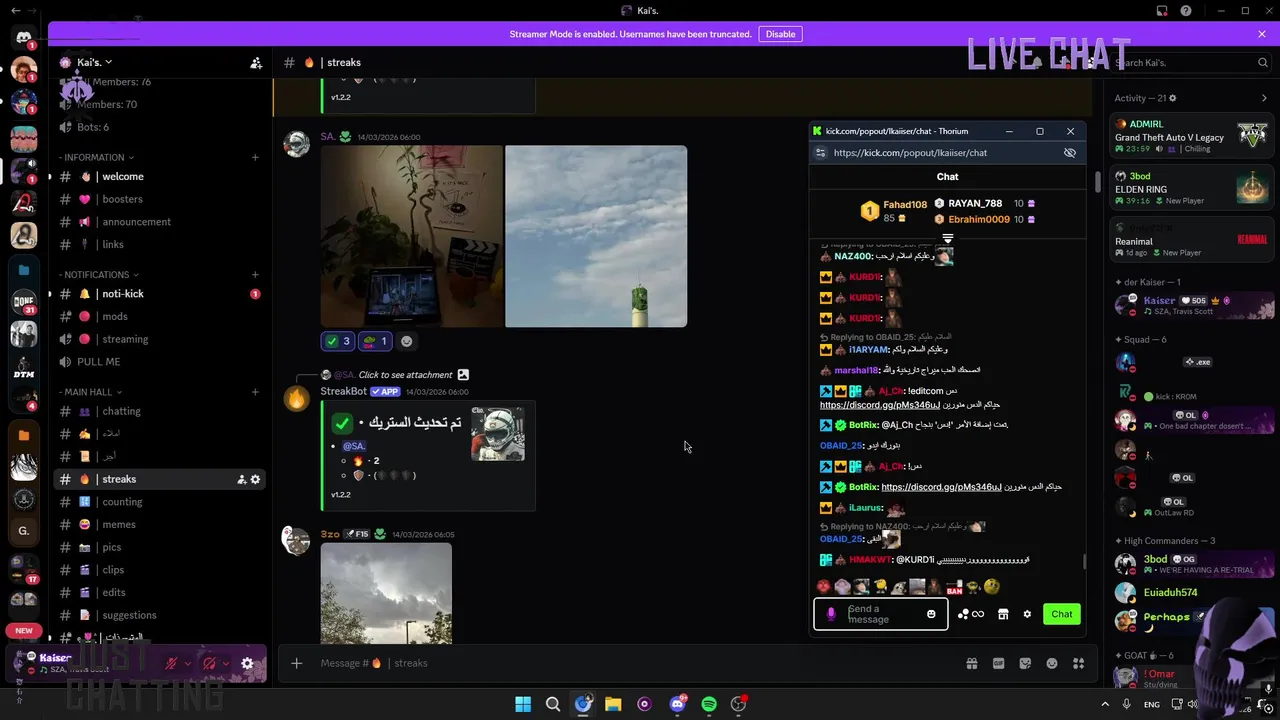1280x720 pixels.
Task: Open the sky and minaret photo
Action: 596,236
